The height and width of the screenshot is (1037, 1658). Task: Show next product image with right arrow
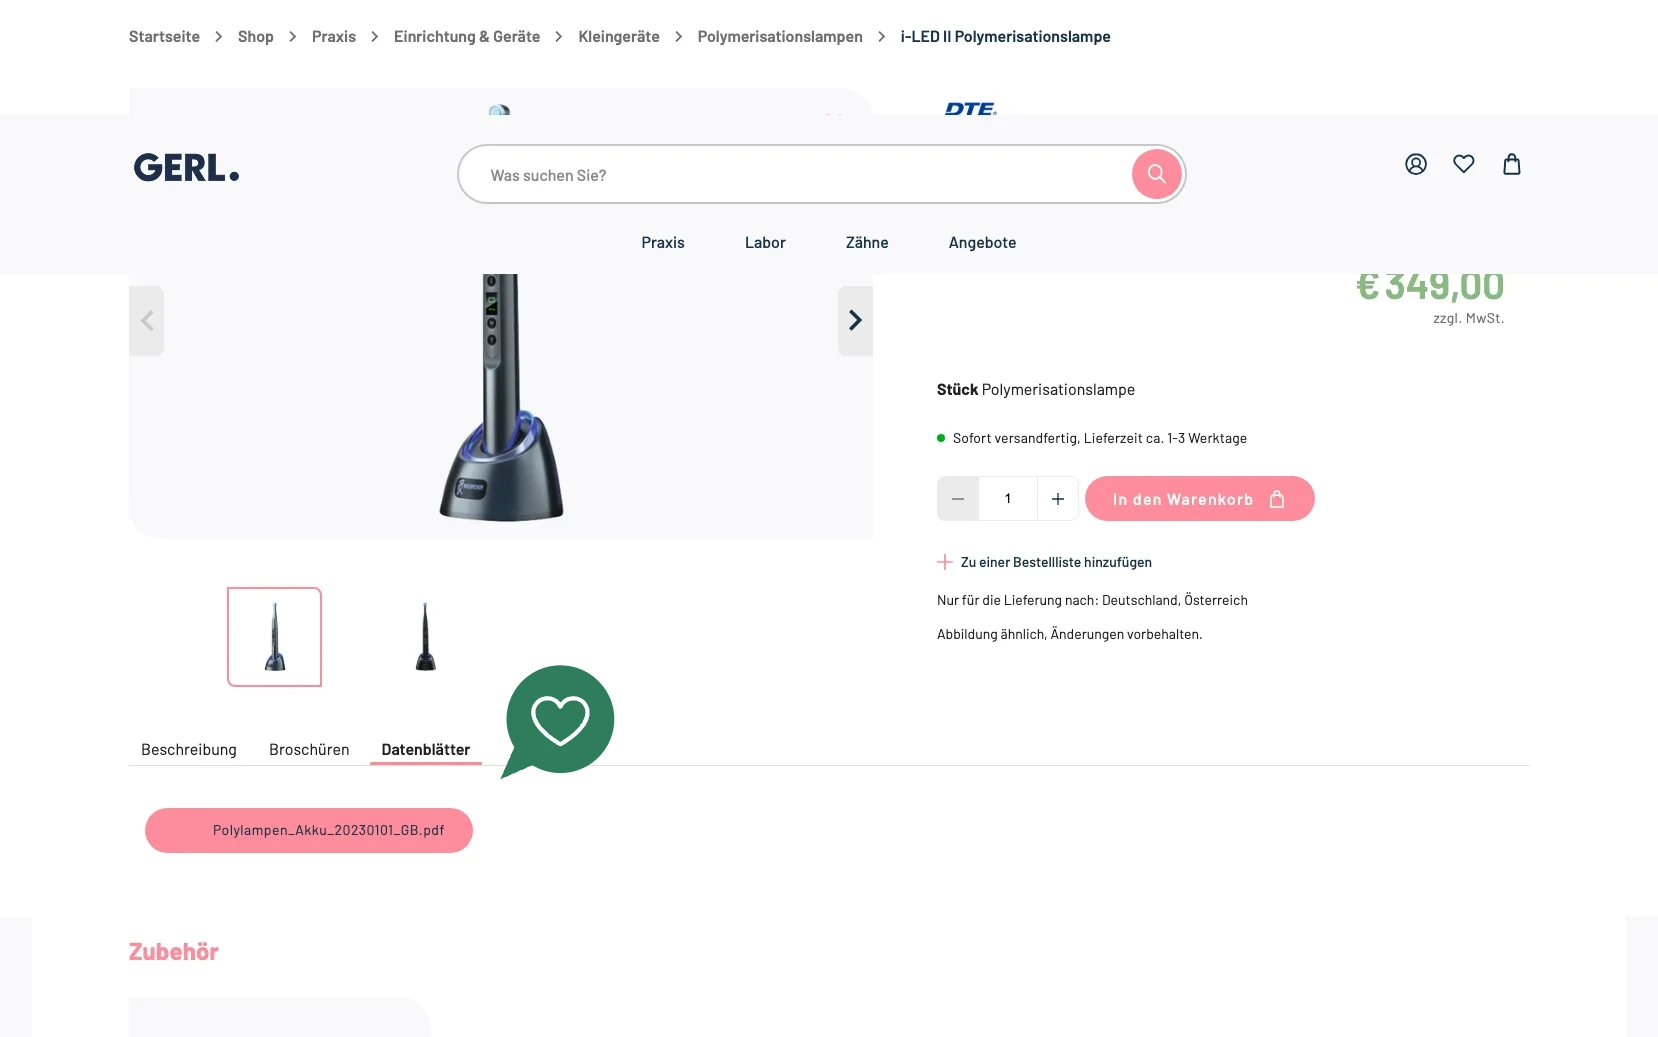point(855,320)
